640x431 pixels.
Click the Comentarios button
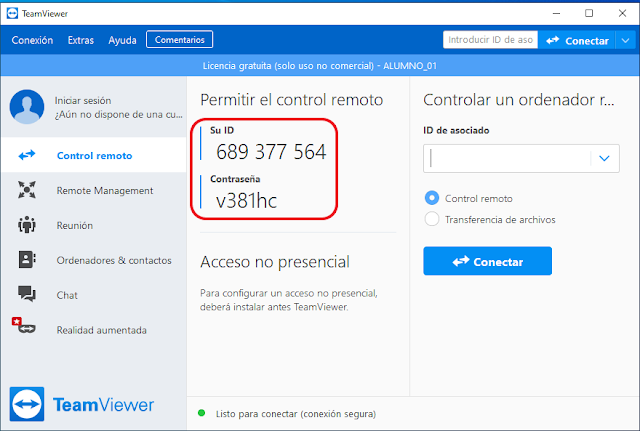180,40
